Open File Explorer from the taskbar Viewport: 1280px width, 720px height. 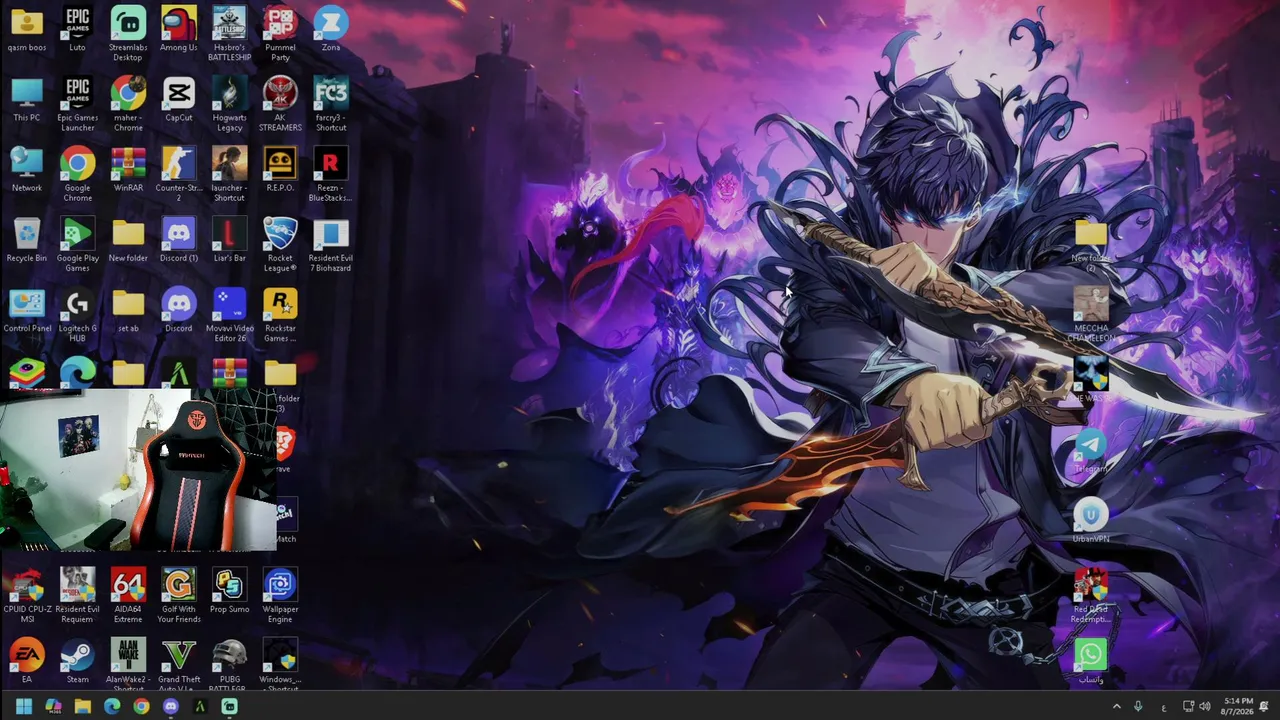(x=82, y=707)
